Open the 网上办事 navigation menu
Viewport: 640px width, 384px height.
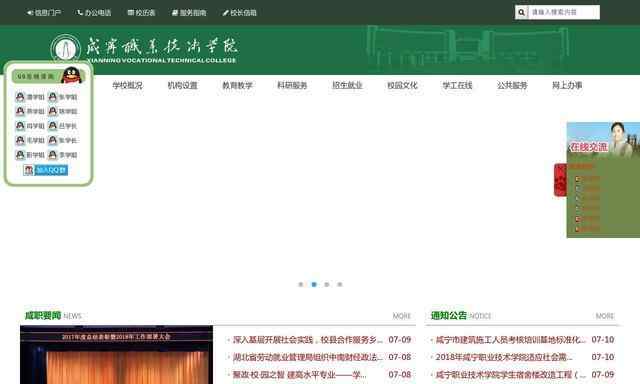click(567, 85)
